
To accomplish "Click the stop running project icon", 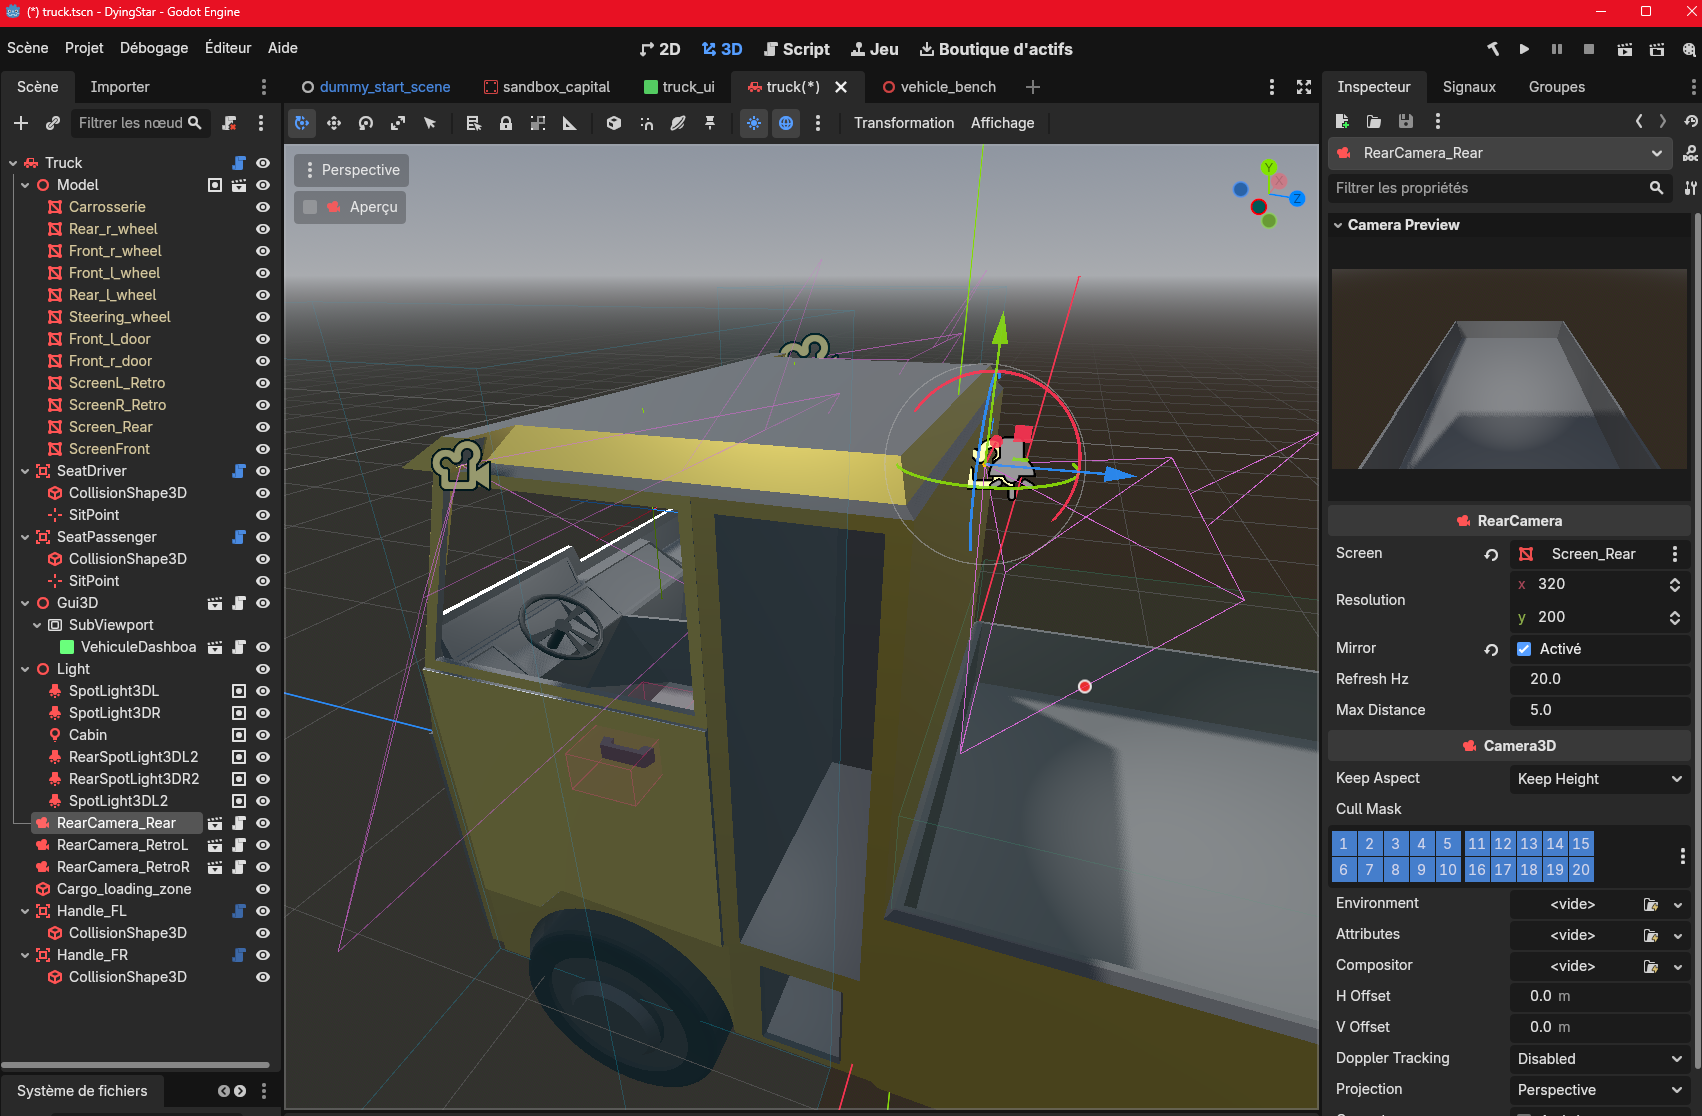I will (x=1589, y=49).
